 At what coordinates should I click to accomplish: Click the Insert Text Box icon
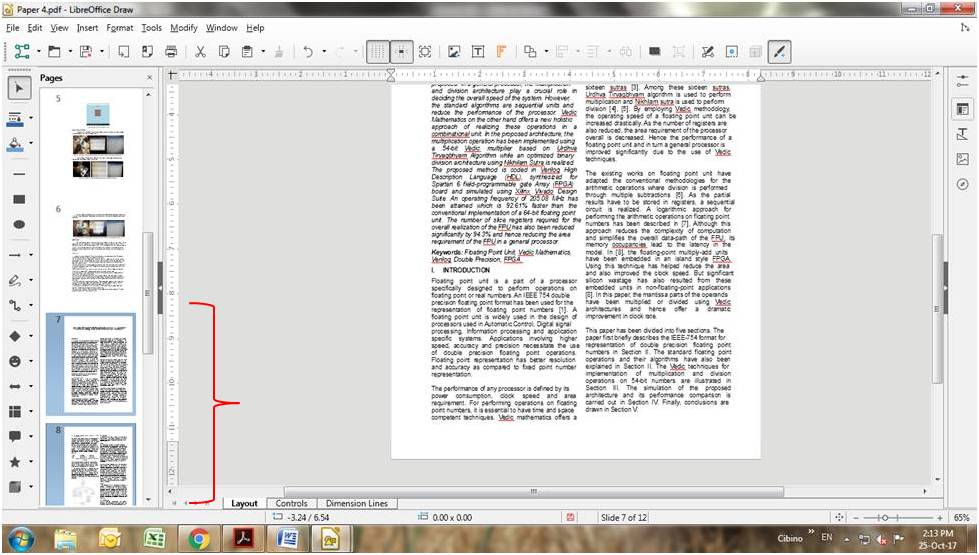(x=478, y=52)
